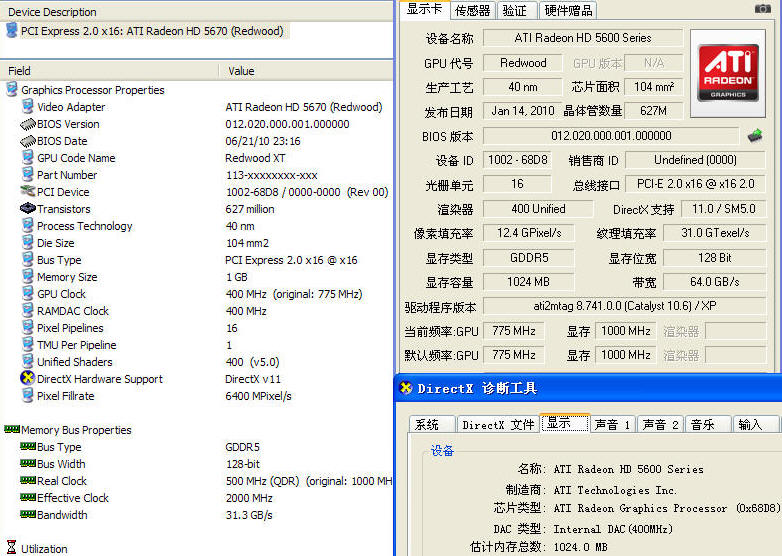Click the Video Adapter row icon
The height and width of the screenshot is (556, 782).
(x=27, y=106)
